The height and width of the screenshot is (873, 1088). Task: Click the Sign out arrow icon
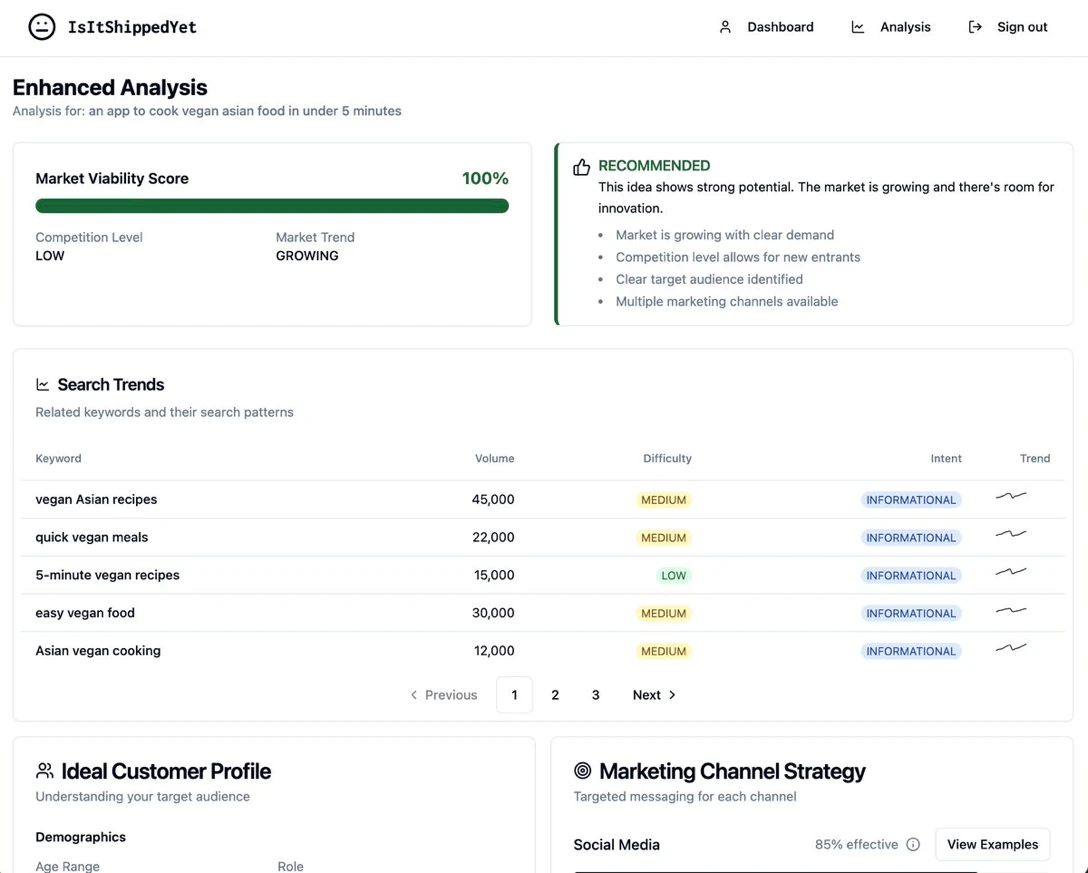click(x=975, y=27)
